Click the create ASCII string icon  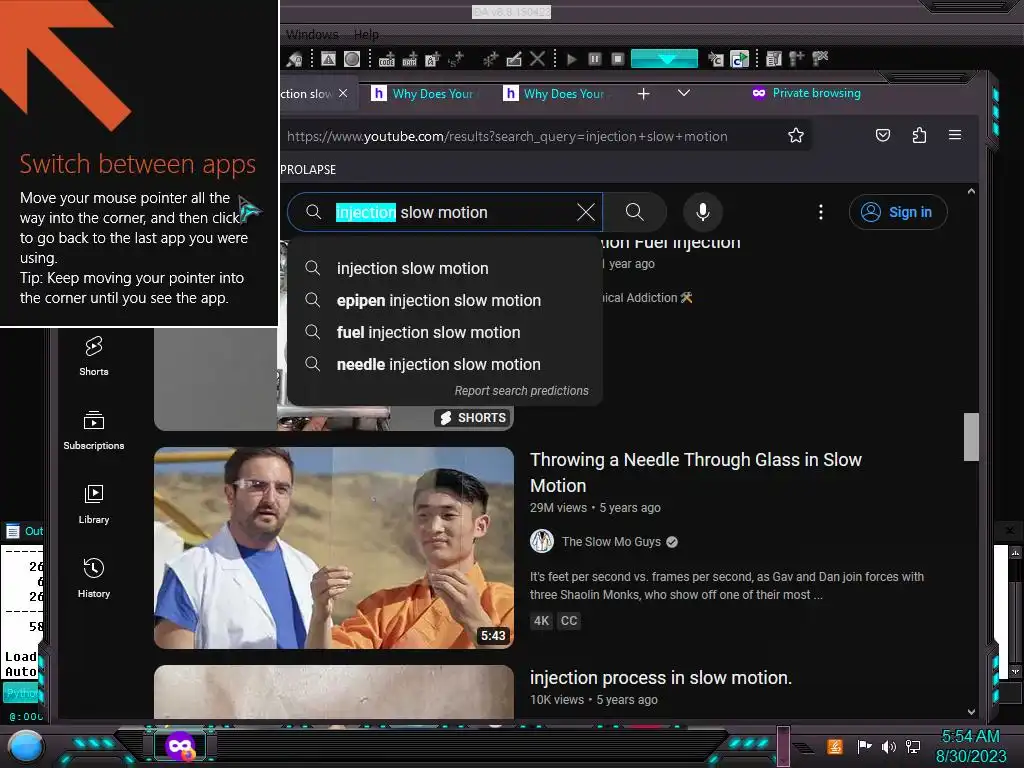pos(432,59)
